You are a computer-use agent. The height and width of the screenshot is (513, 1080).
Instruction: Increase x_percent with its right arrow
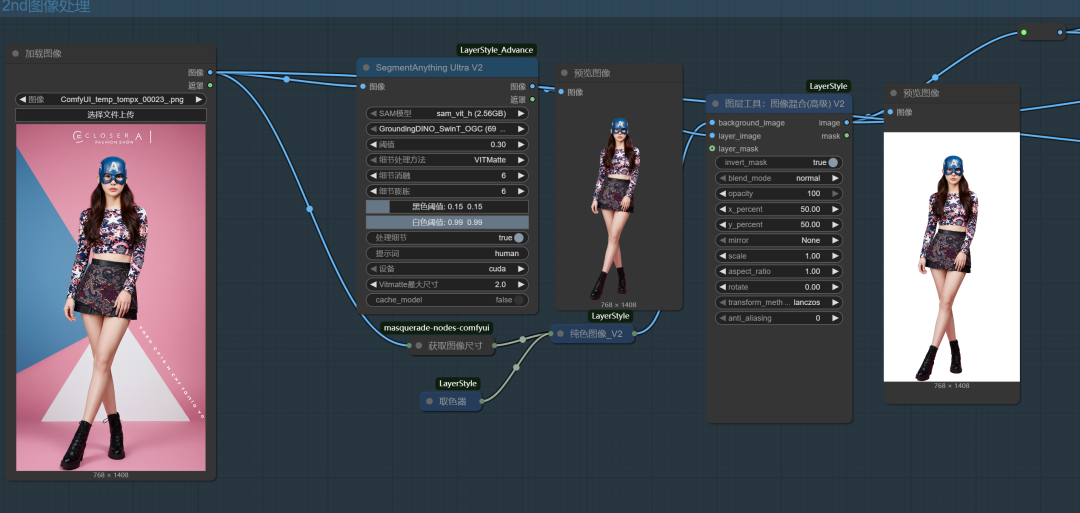click(x=835, y=209)
